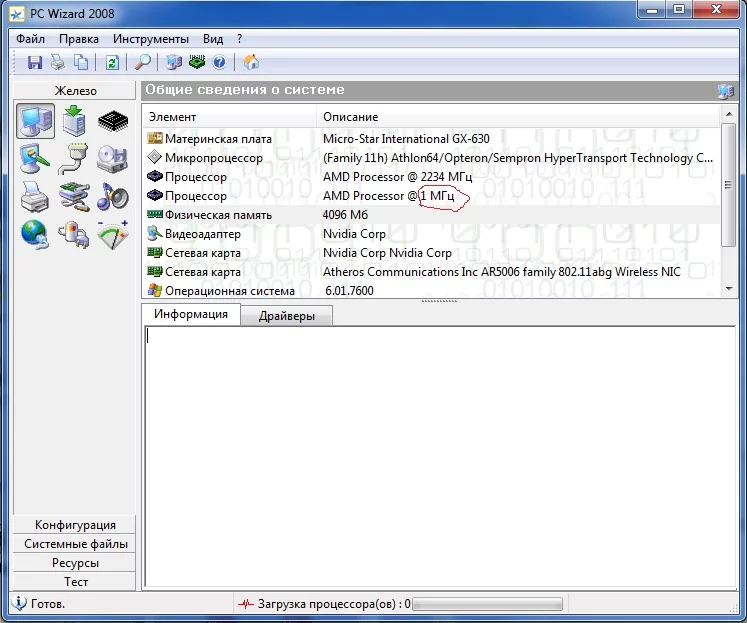Click the icon at right of the header bar
The width and height of the screenshot is (747, 623).
point(726,90)
